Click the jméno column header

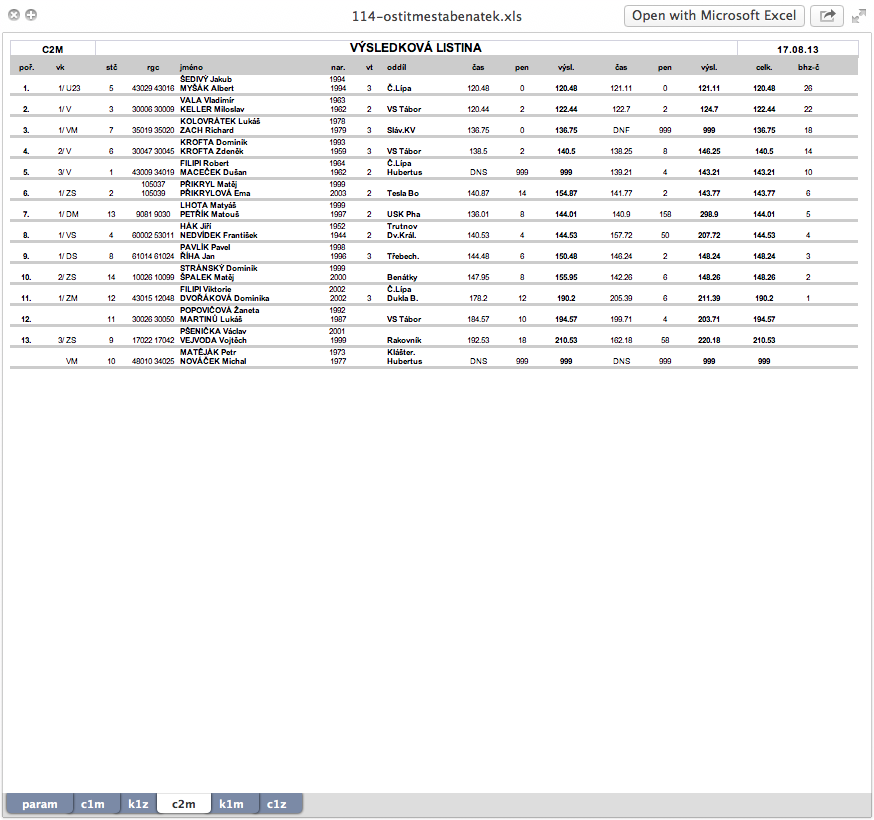(191, 67)
